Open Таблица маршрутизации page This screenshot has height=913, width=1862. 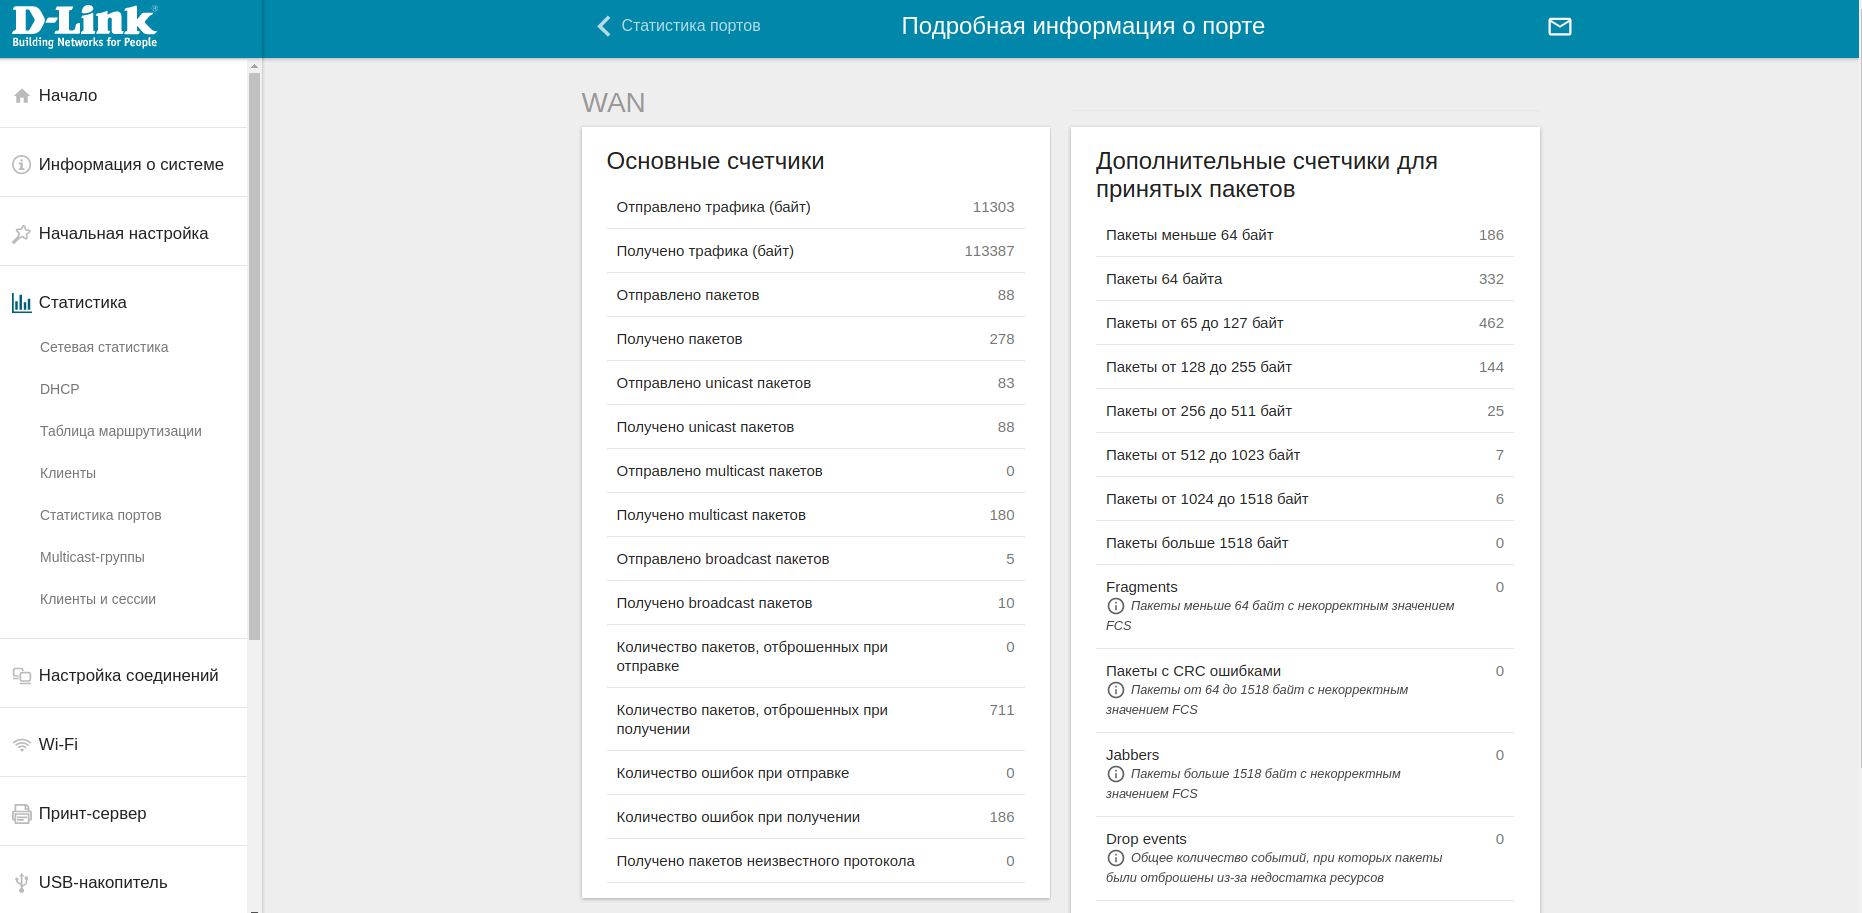coord(121,431)
